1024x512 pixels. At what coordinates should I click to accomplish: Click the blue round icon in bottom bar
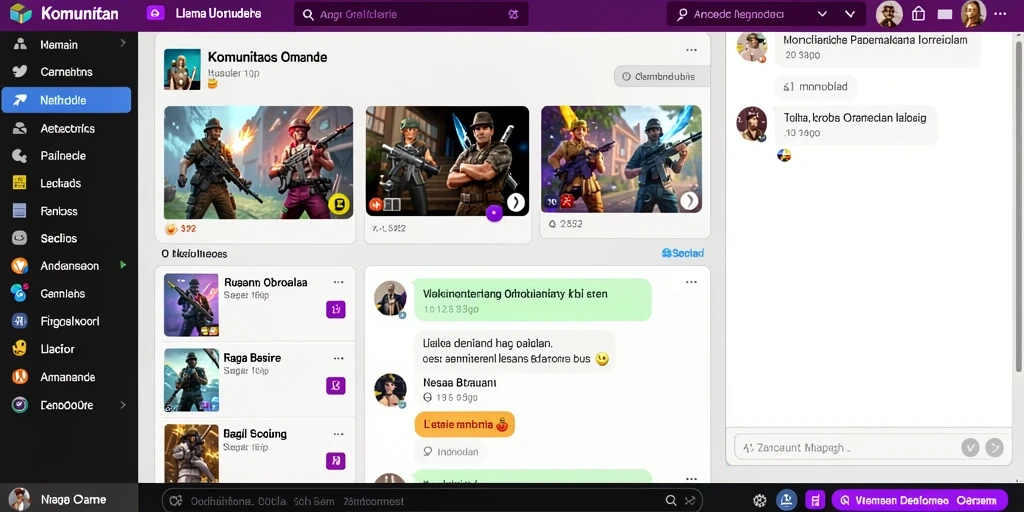[786, 500]
